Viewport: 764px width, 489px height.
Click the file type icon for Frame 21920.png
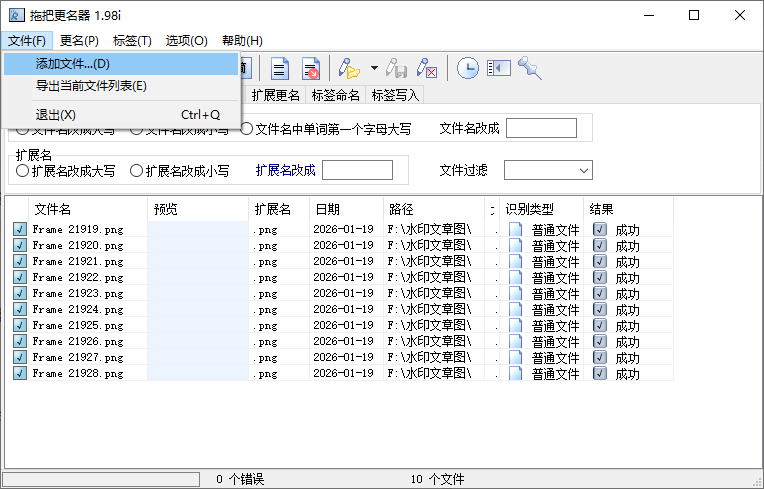[516, 245]
